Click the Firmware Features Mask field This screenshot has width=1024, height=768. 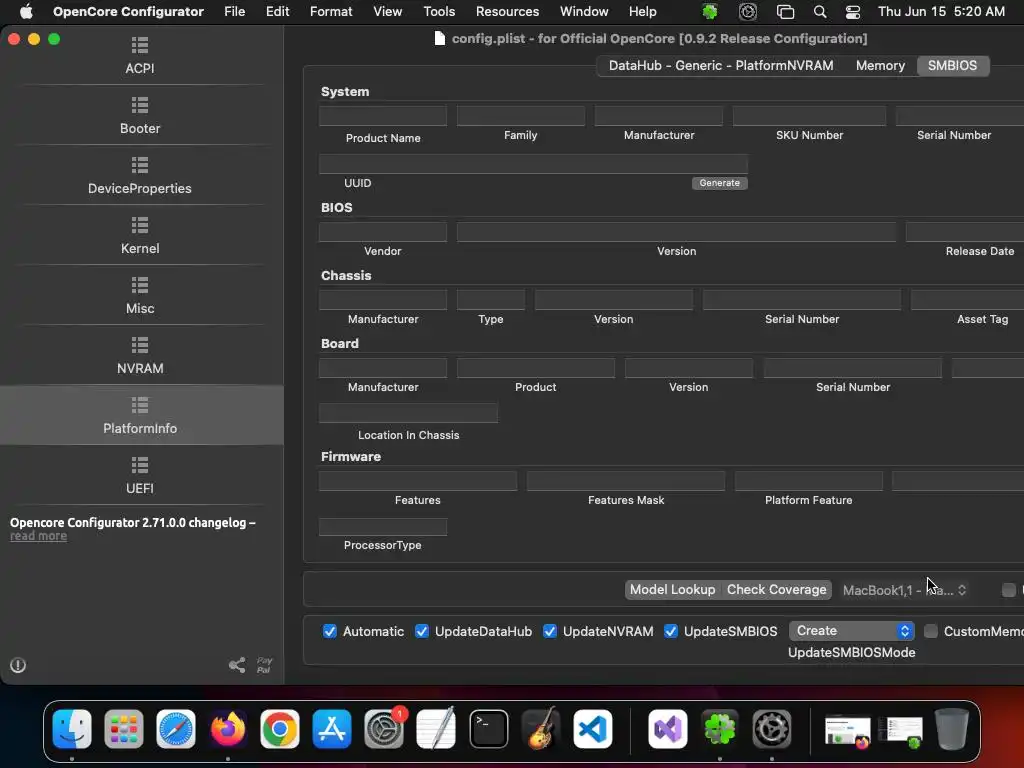pyautogui.click(x=626, y=481)
